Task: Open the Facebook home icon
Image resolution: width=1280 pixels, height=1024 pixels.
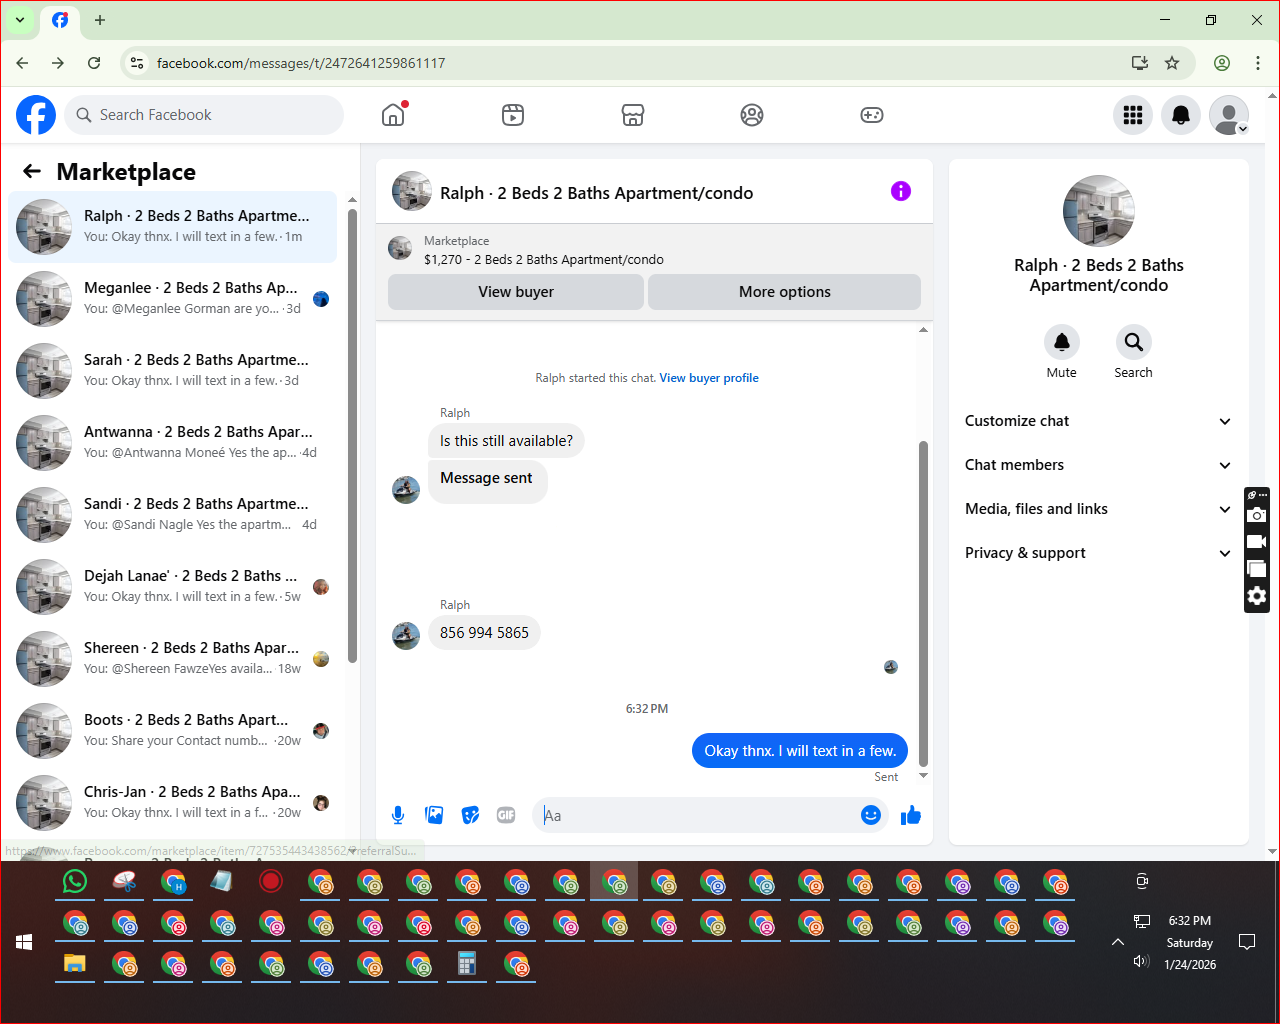Action: (x=393, y=115)
